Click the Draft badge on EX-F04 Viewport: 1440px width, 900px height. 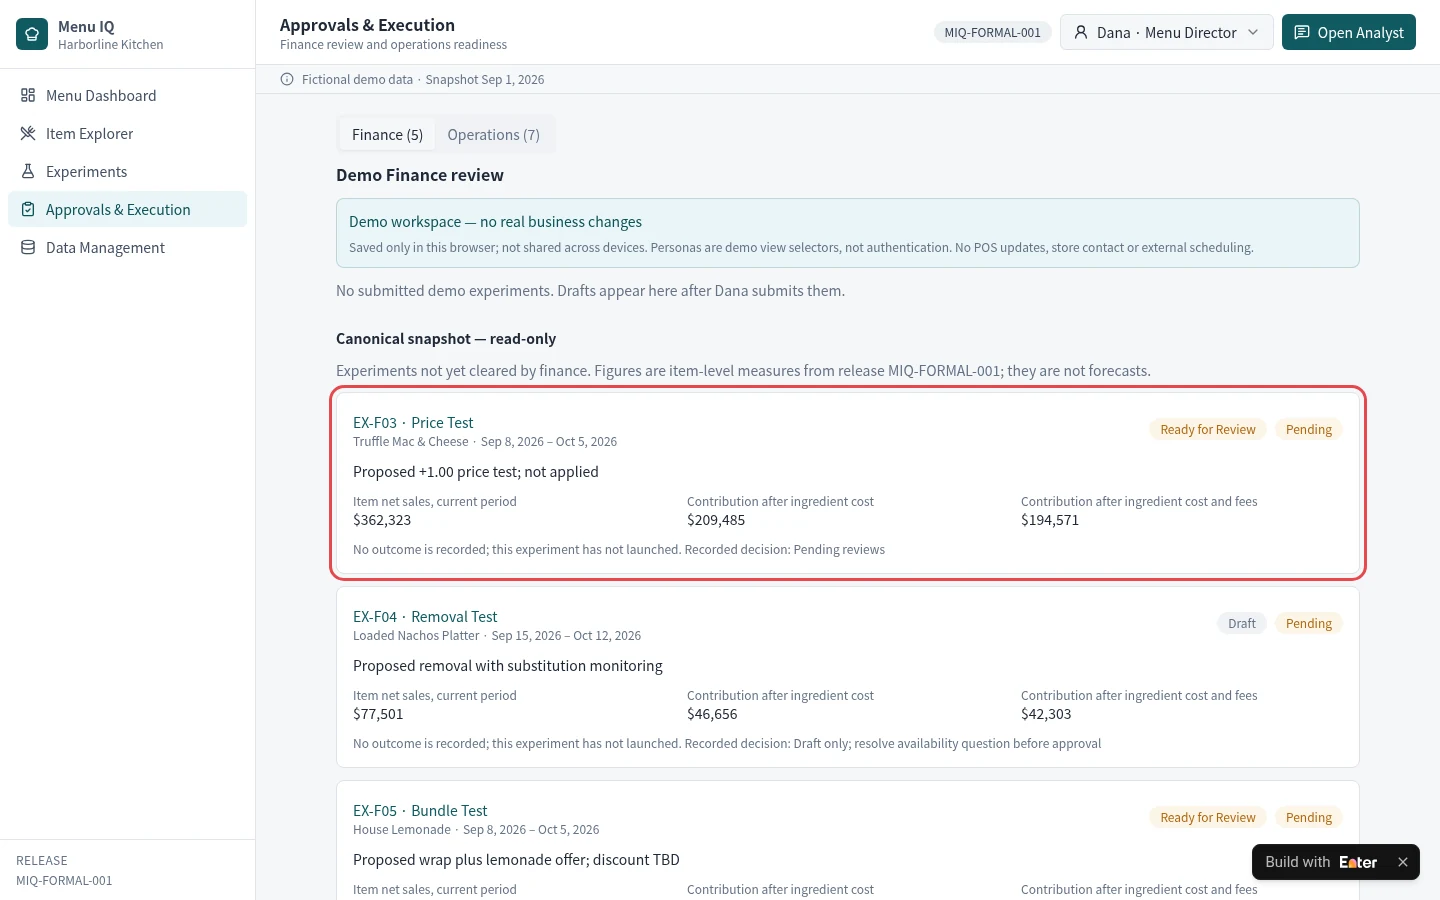[x=1242, y=624]
